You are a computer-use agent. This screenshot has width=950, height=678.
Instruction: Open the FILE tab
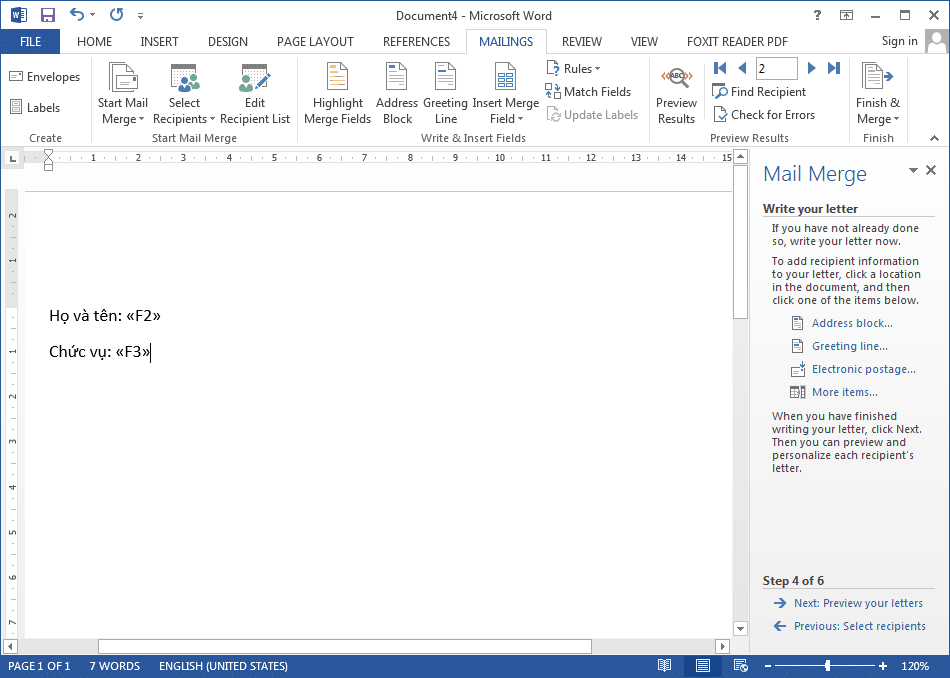[30, 41]
